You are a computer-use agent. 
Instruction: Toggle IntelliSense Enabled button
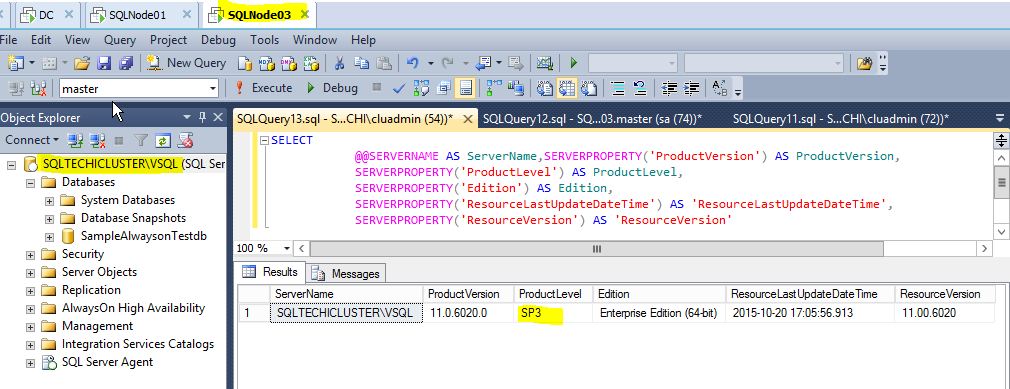[x=467, y=88]
